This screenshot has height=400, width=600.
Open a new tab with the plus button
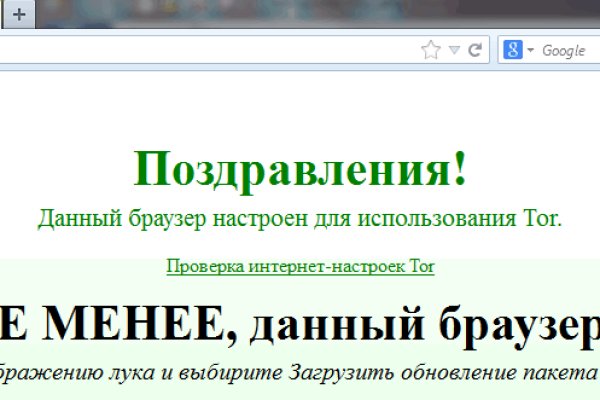click(x=20, y=15)
